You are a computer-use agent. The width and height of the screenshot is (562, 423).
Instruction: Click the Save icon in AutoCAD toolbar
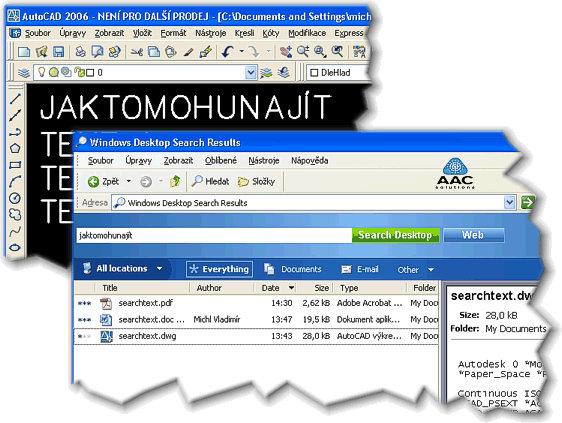pos(58,52)
